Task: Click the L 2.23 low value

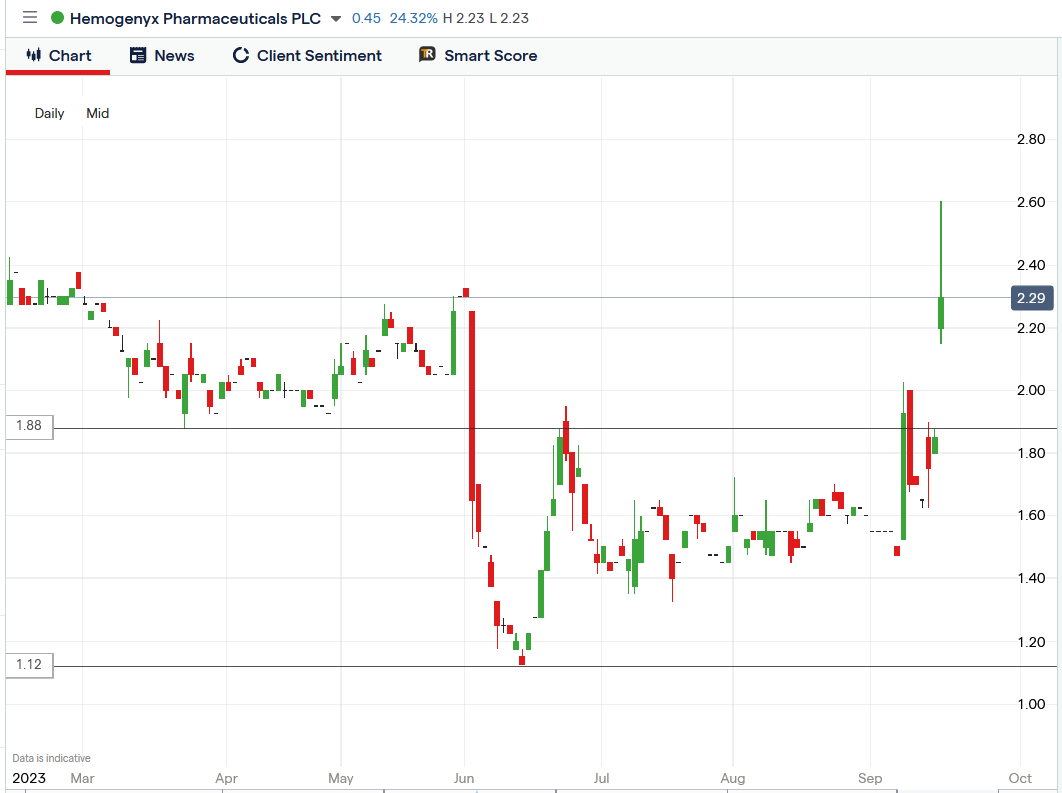Action: click(509, 18)
